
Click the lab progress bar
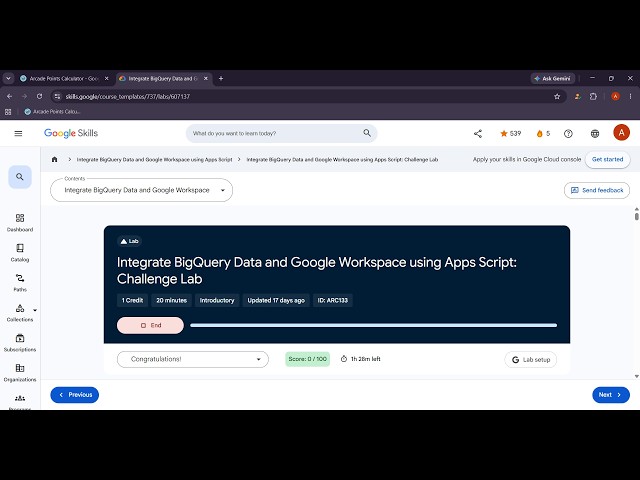point(373,325)
